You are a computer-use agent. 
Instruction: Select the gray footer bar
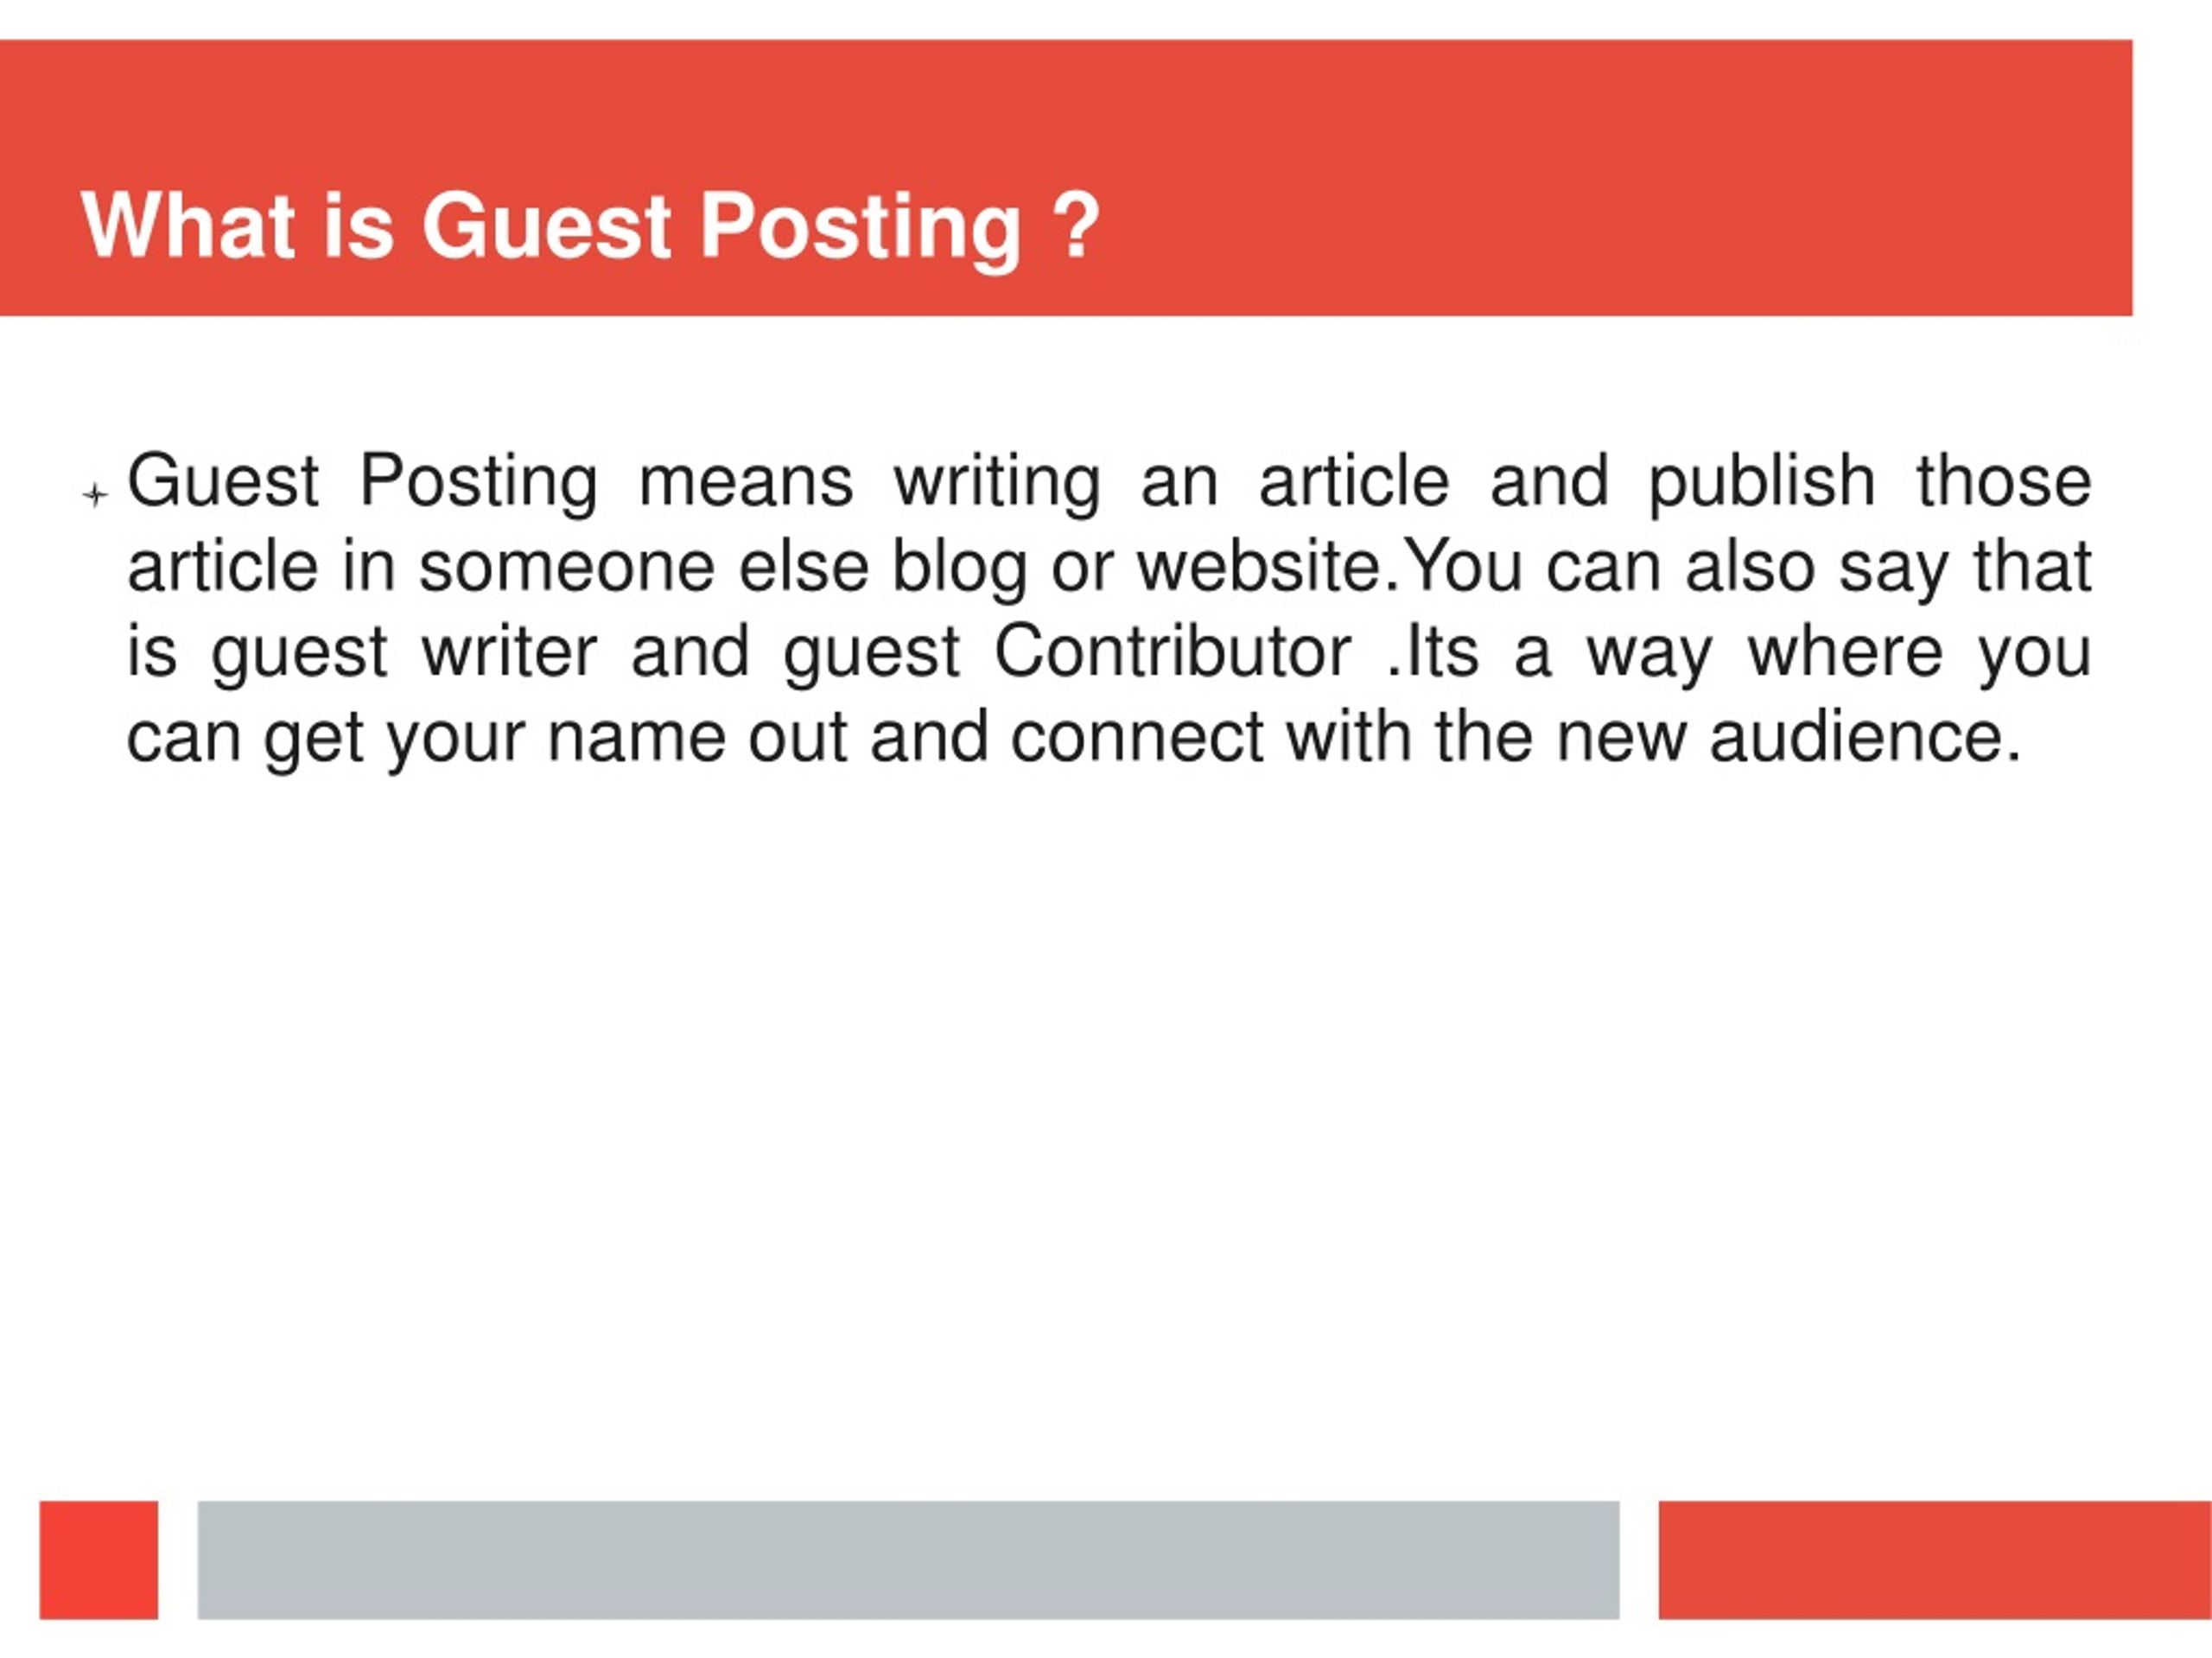pos(908,1559)
